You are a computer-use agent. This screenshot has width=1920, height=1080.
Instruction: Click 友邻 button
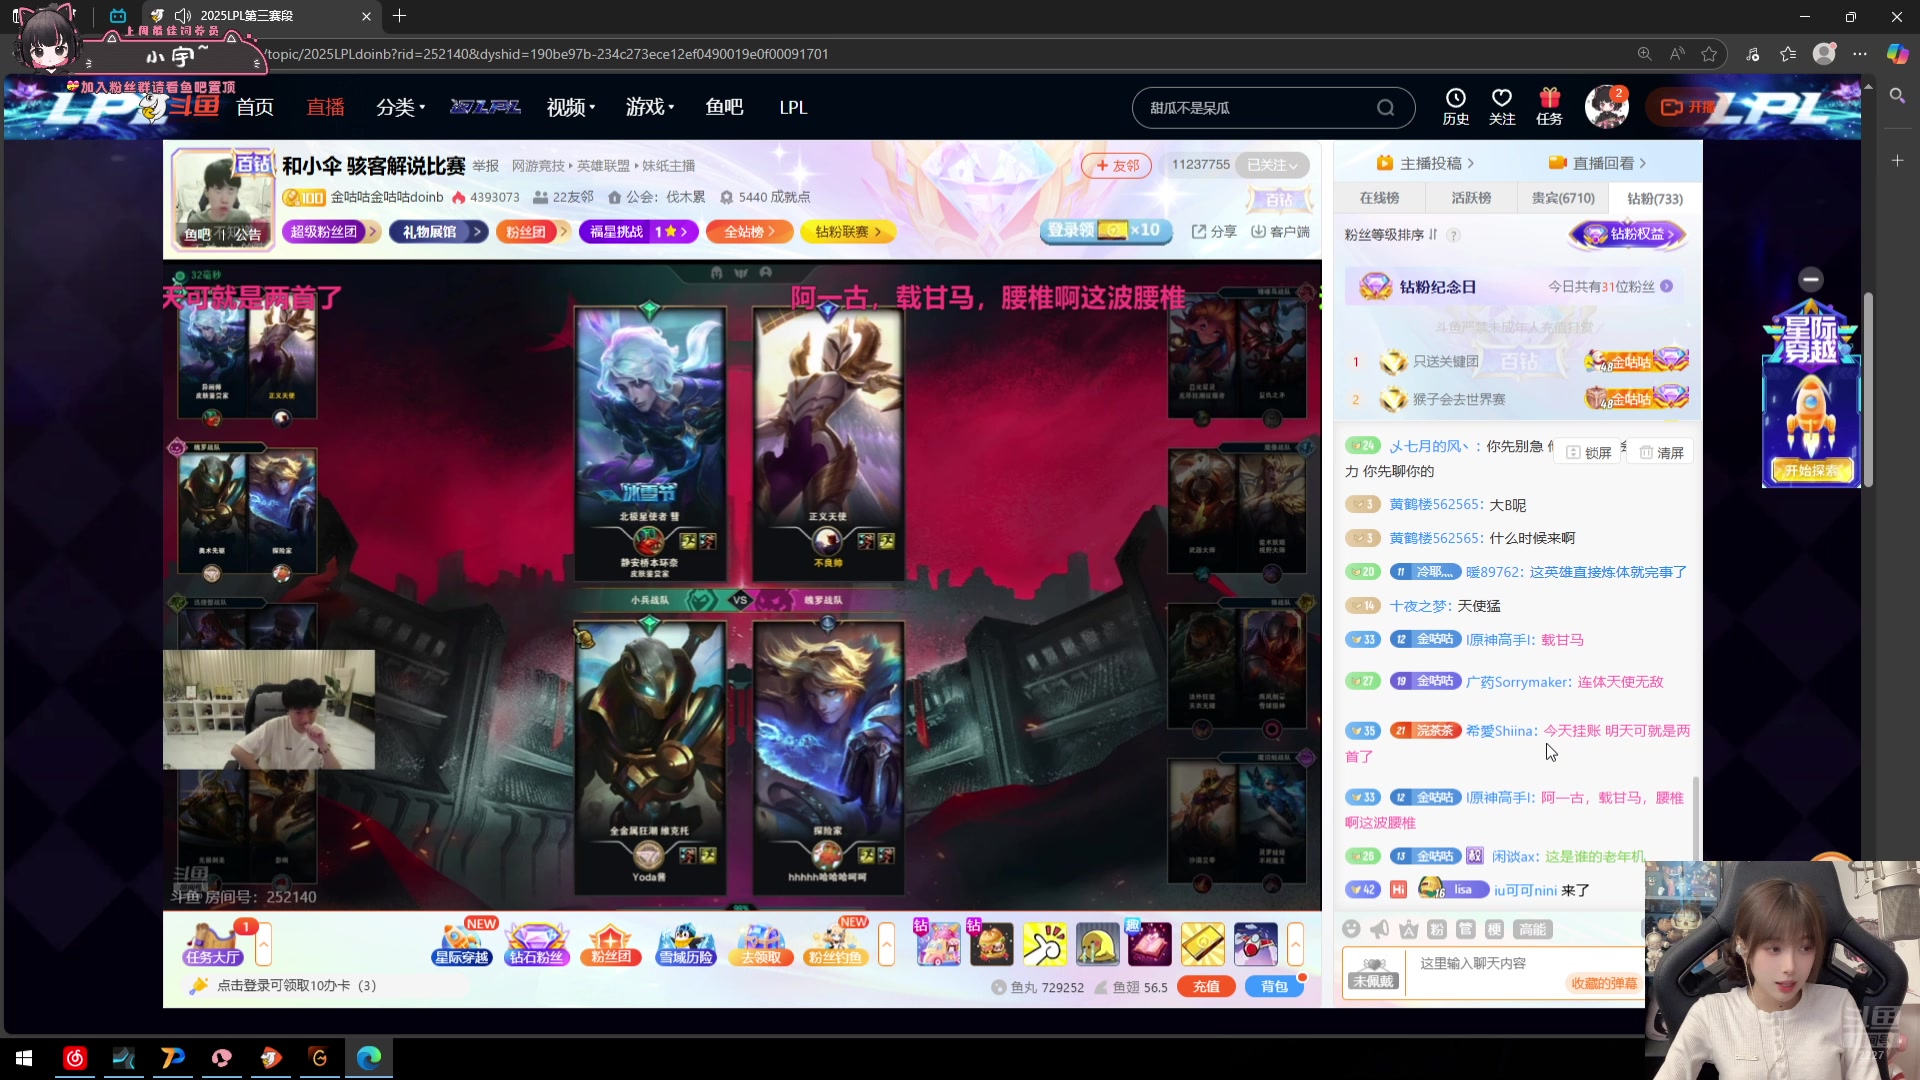(1117, 165)
